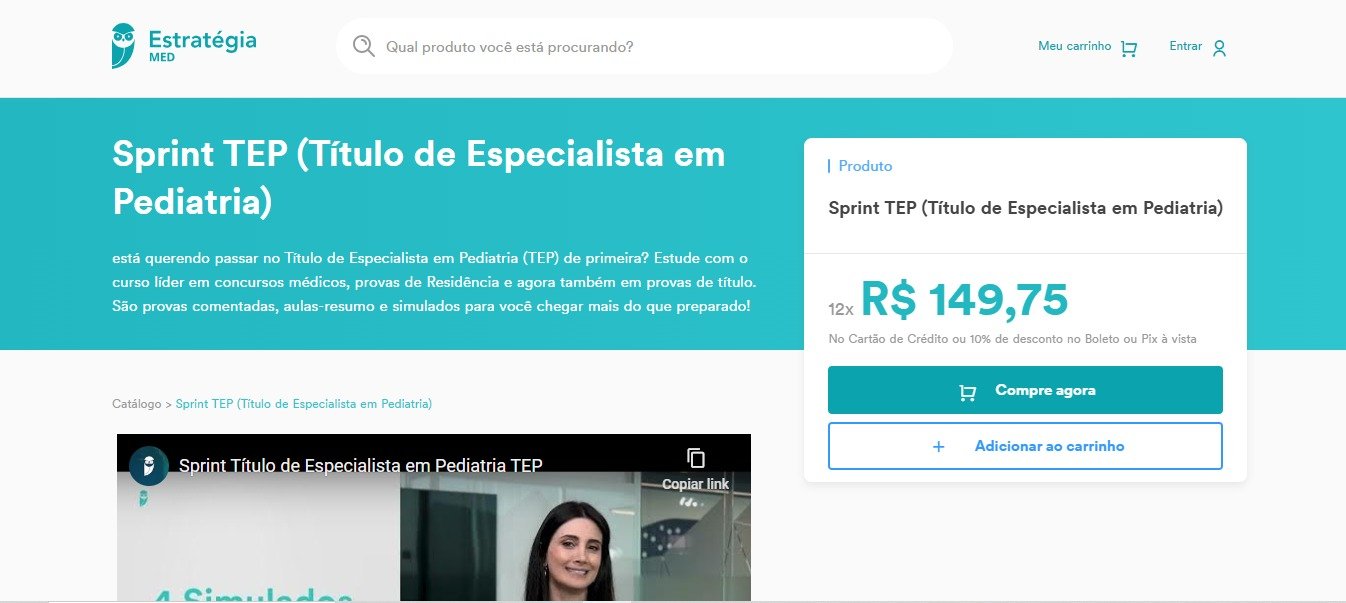The height and width of the screenshot is (603, 1346).
Task: Open the video title Sprint Título de Especialista
Action: click(x=361, y=466)
